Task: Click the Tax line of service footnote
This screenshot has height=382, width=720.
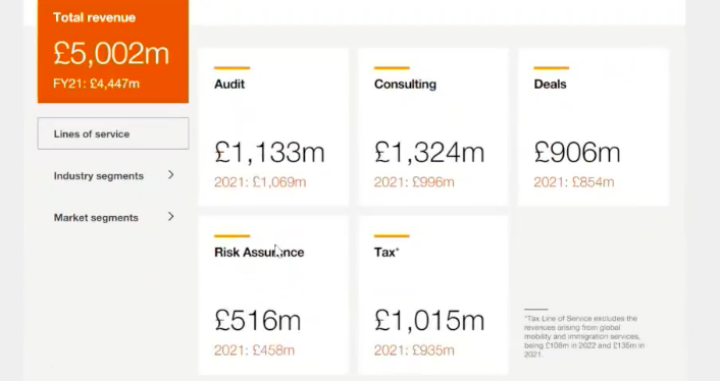Action: [x=585, y=336]
